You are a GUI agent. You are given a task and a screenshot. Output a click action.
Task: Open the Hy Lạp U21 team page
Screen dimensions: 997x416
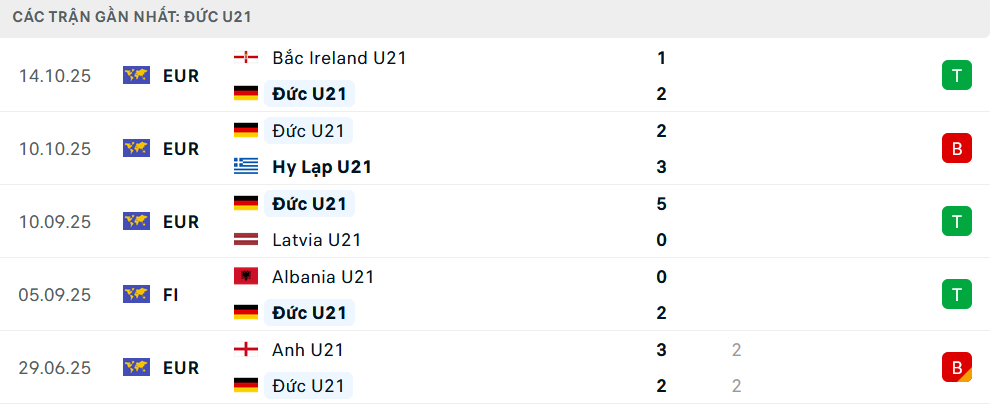[x=321, y=167]
